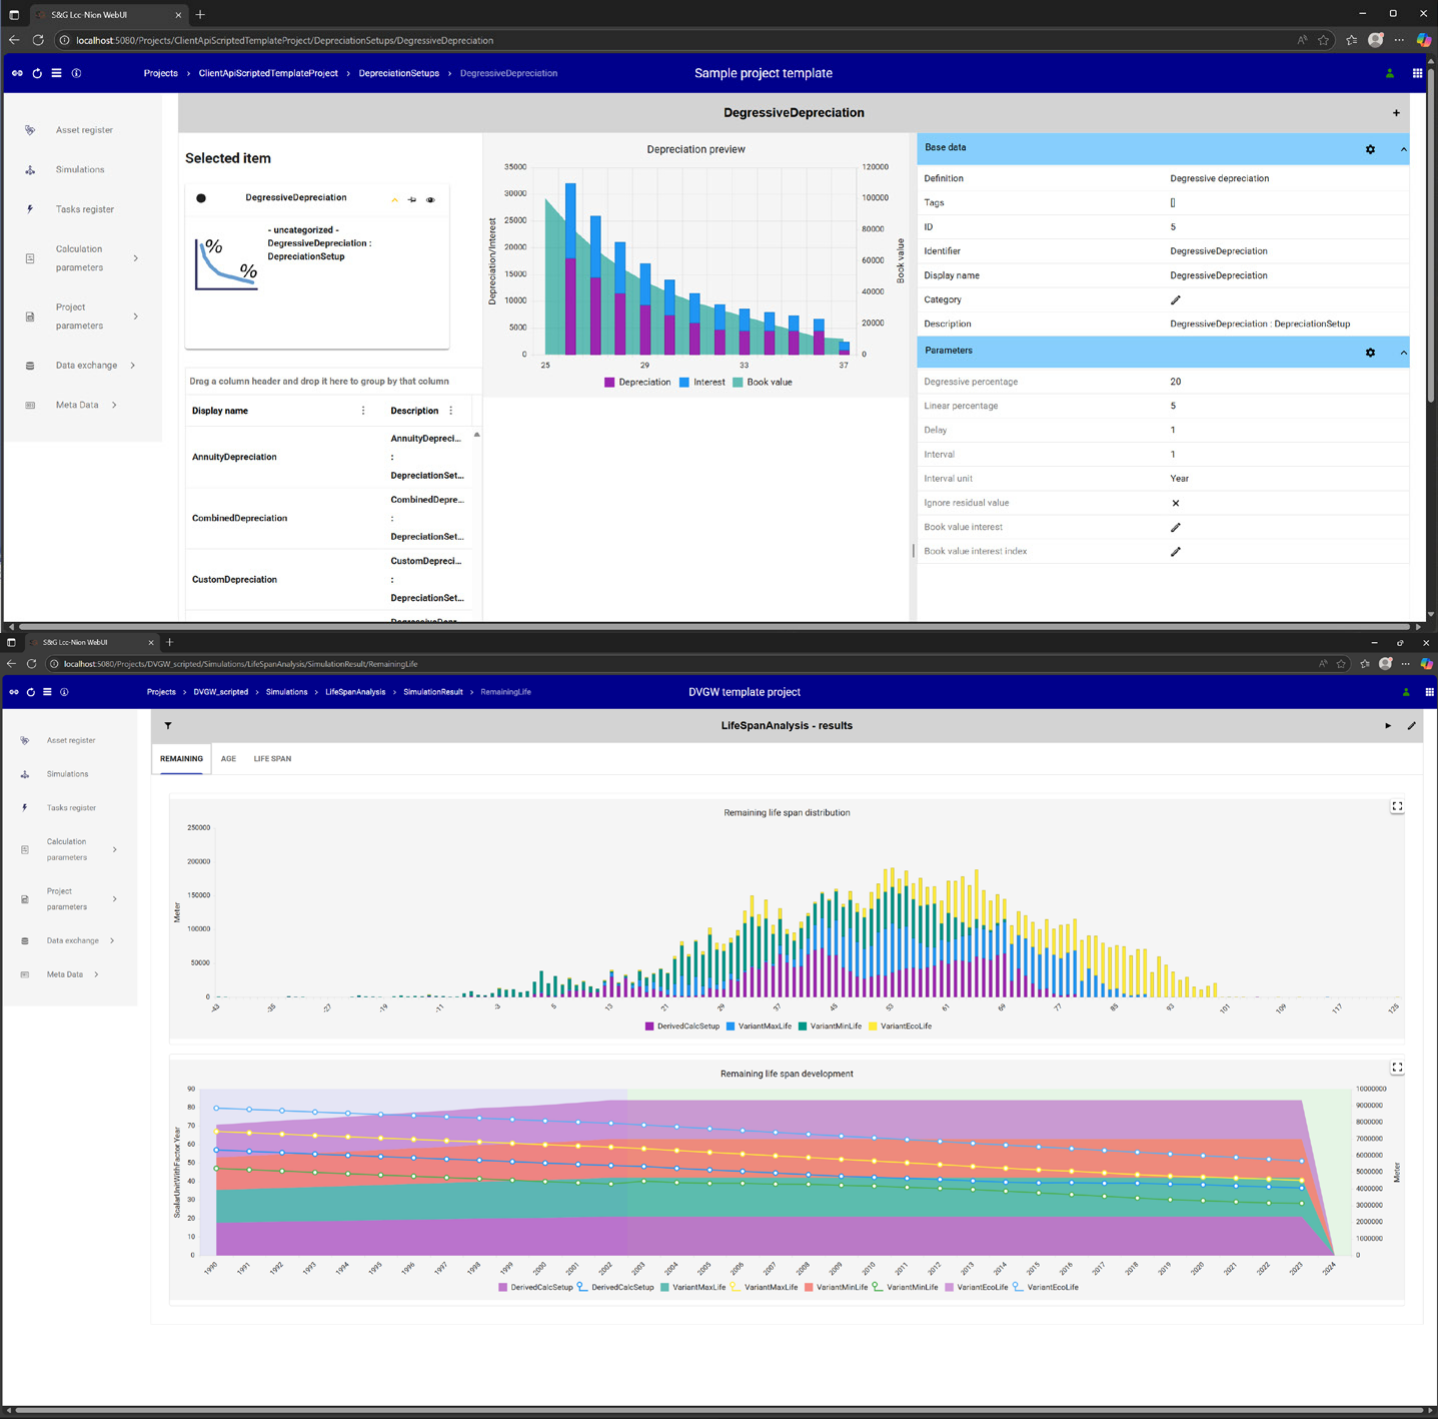Open Base data panel gear settings
Image resolution: width=1438 pixels, height=1419 pixels.
(1370, 149)
